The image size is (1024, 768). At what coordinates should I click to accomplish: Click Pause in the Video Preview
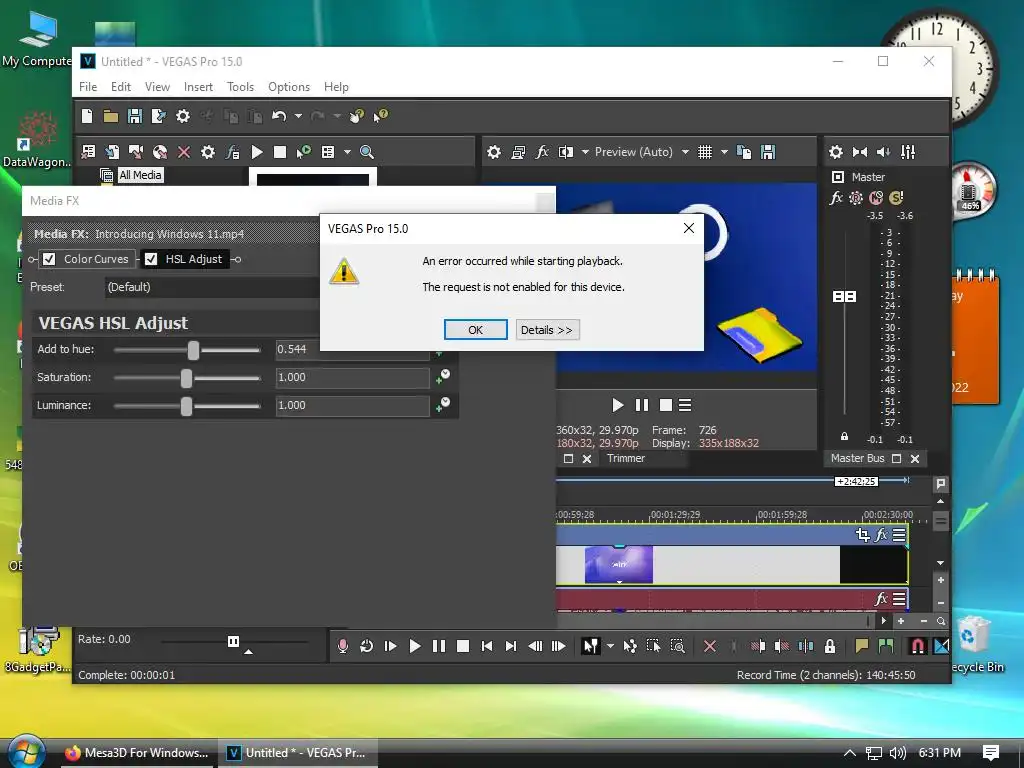click(642, 406)
